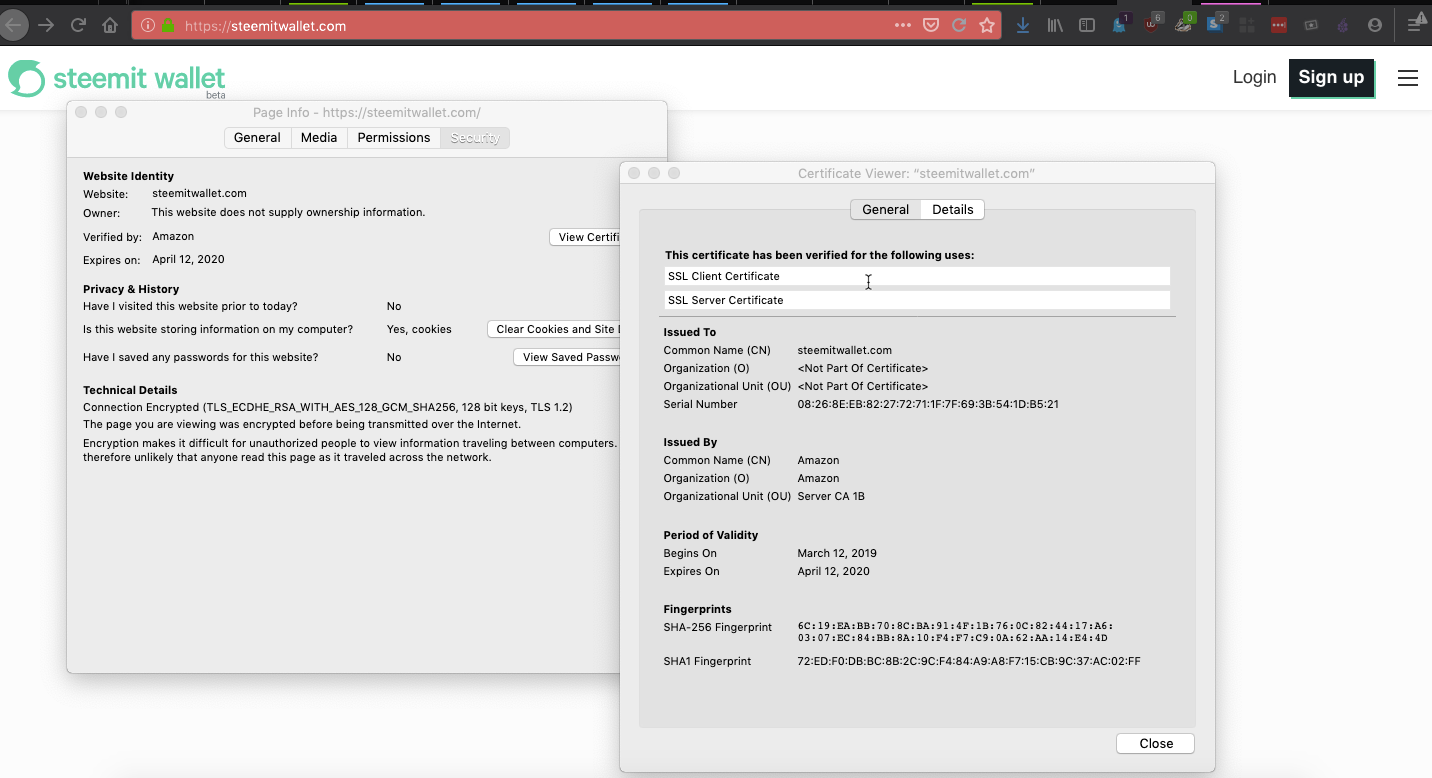Click the Login link
Screen dimensions: 1432x778
[x=1254, y=77]
